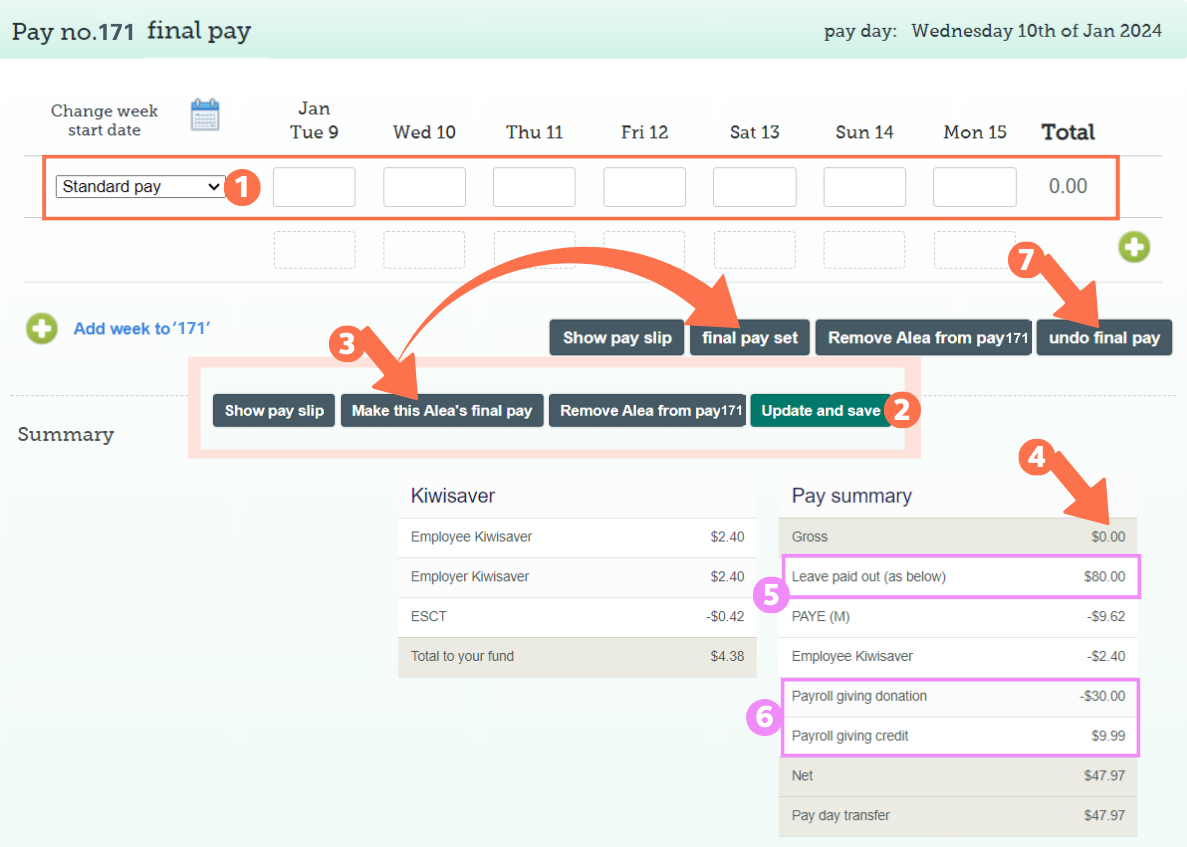The image size is (1187, 847).
Task: Click the Thu 11 hours entry box
Action: 534,186
